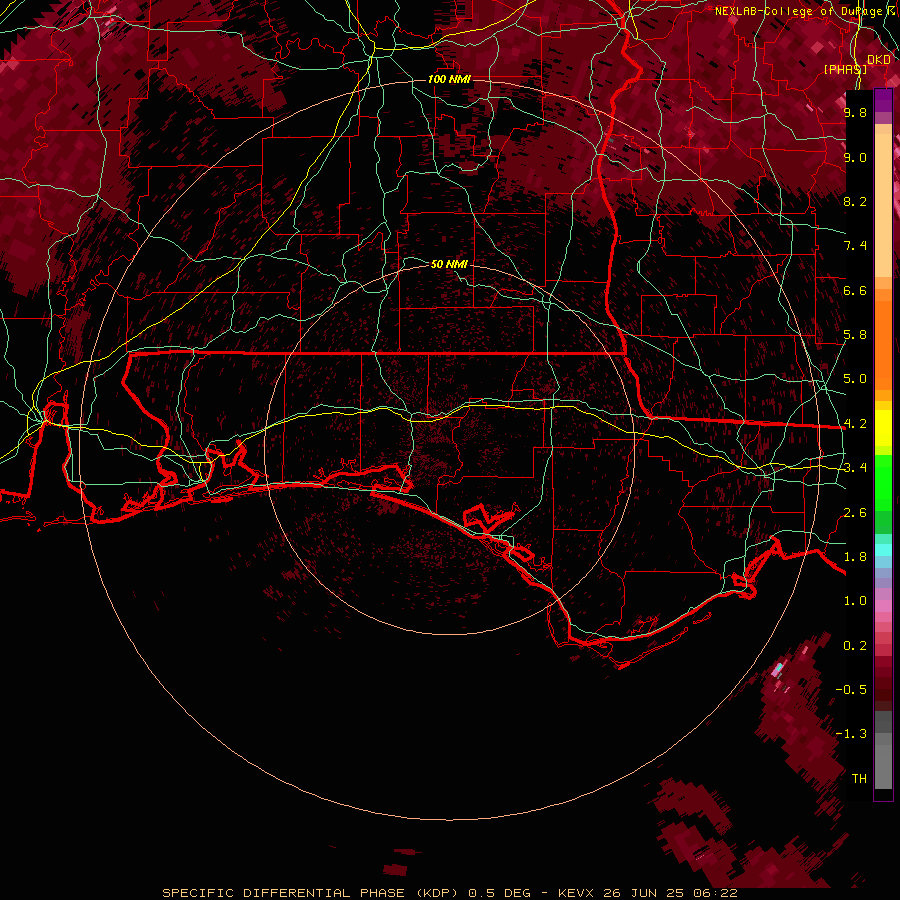The height and width of the screenshot is (900, 900).
Task: Click the 9.8 value on the color scale
Action: coord(855,112)
